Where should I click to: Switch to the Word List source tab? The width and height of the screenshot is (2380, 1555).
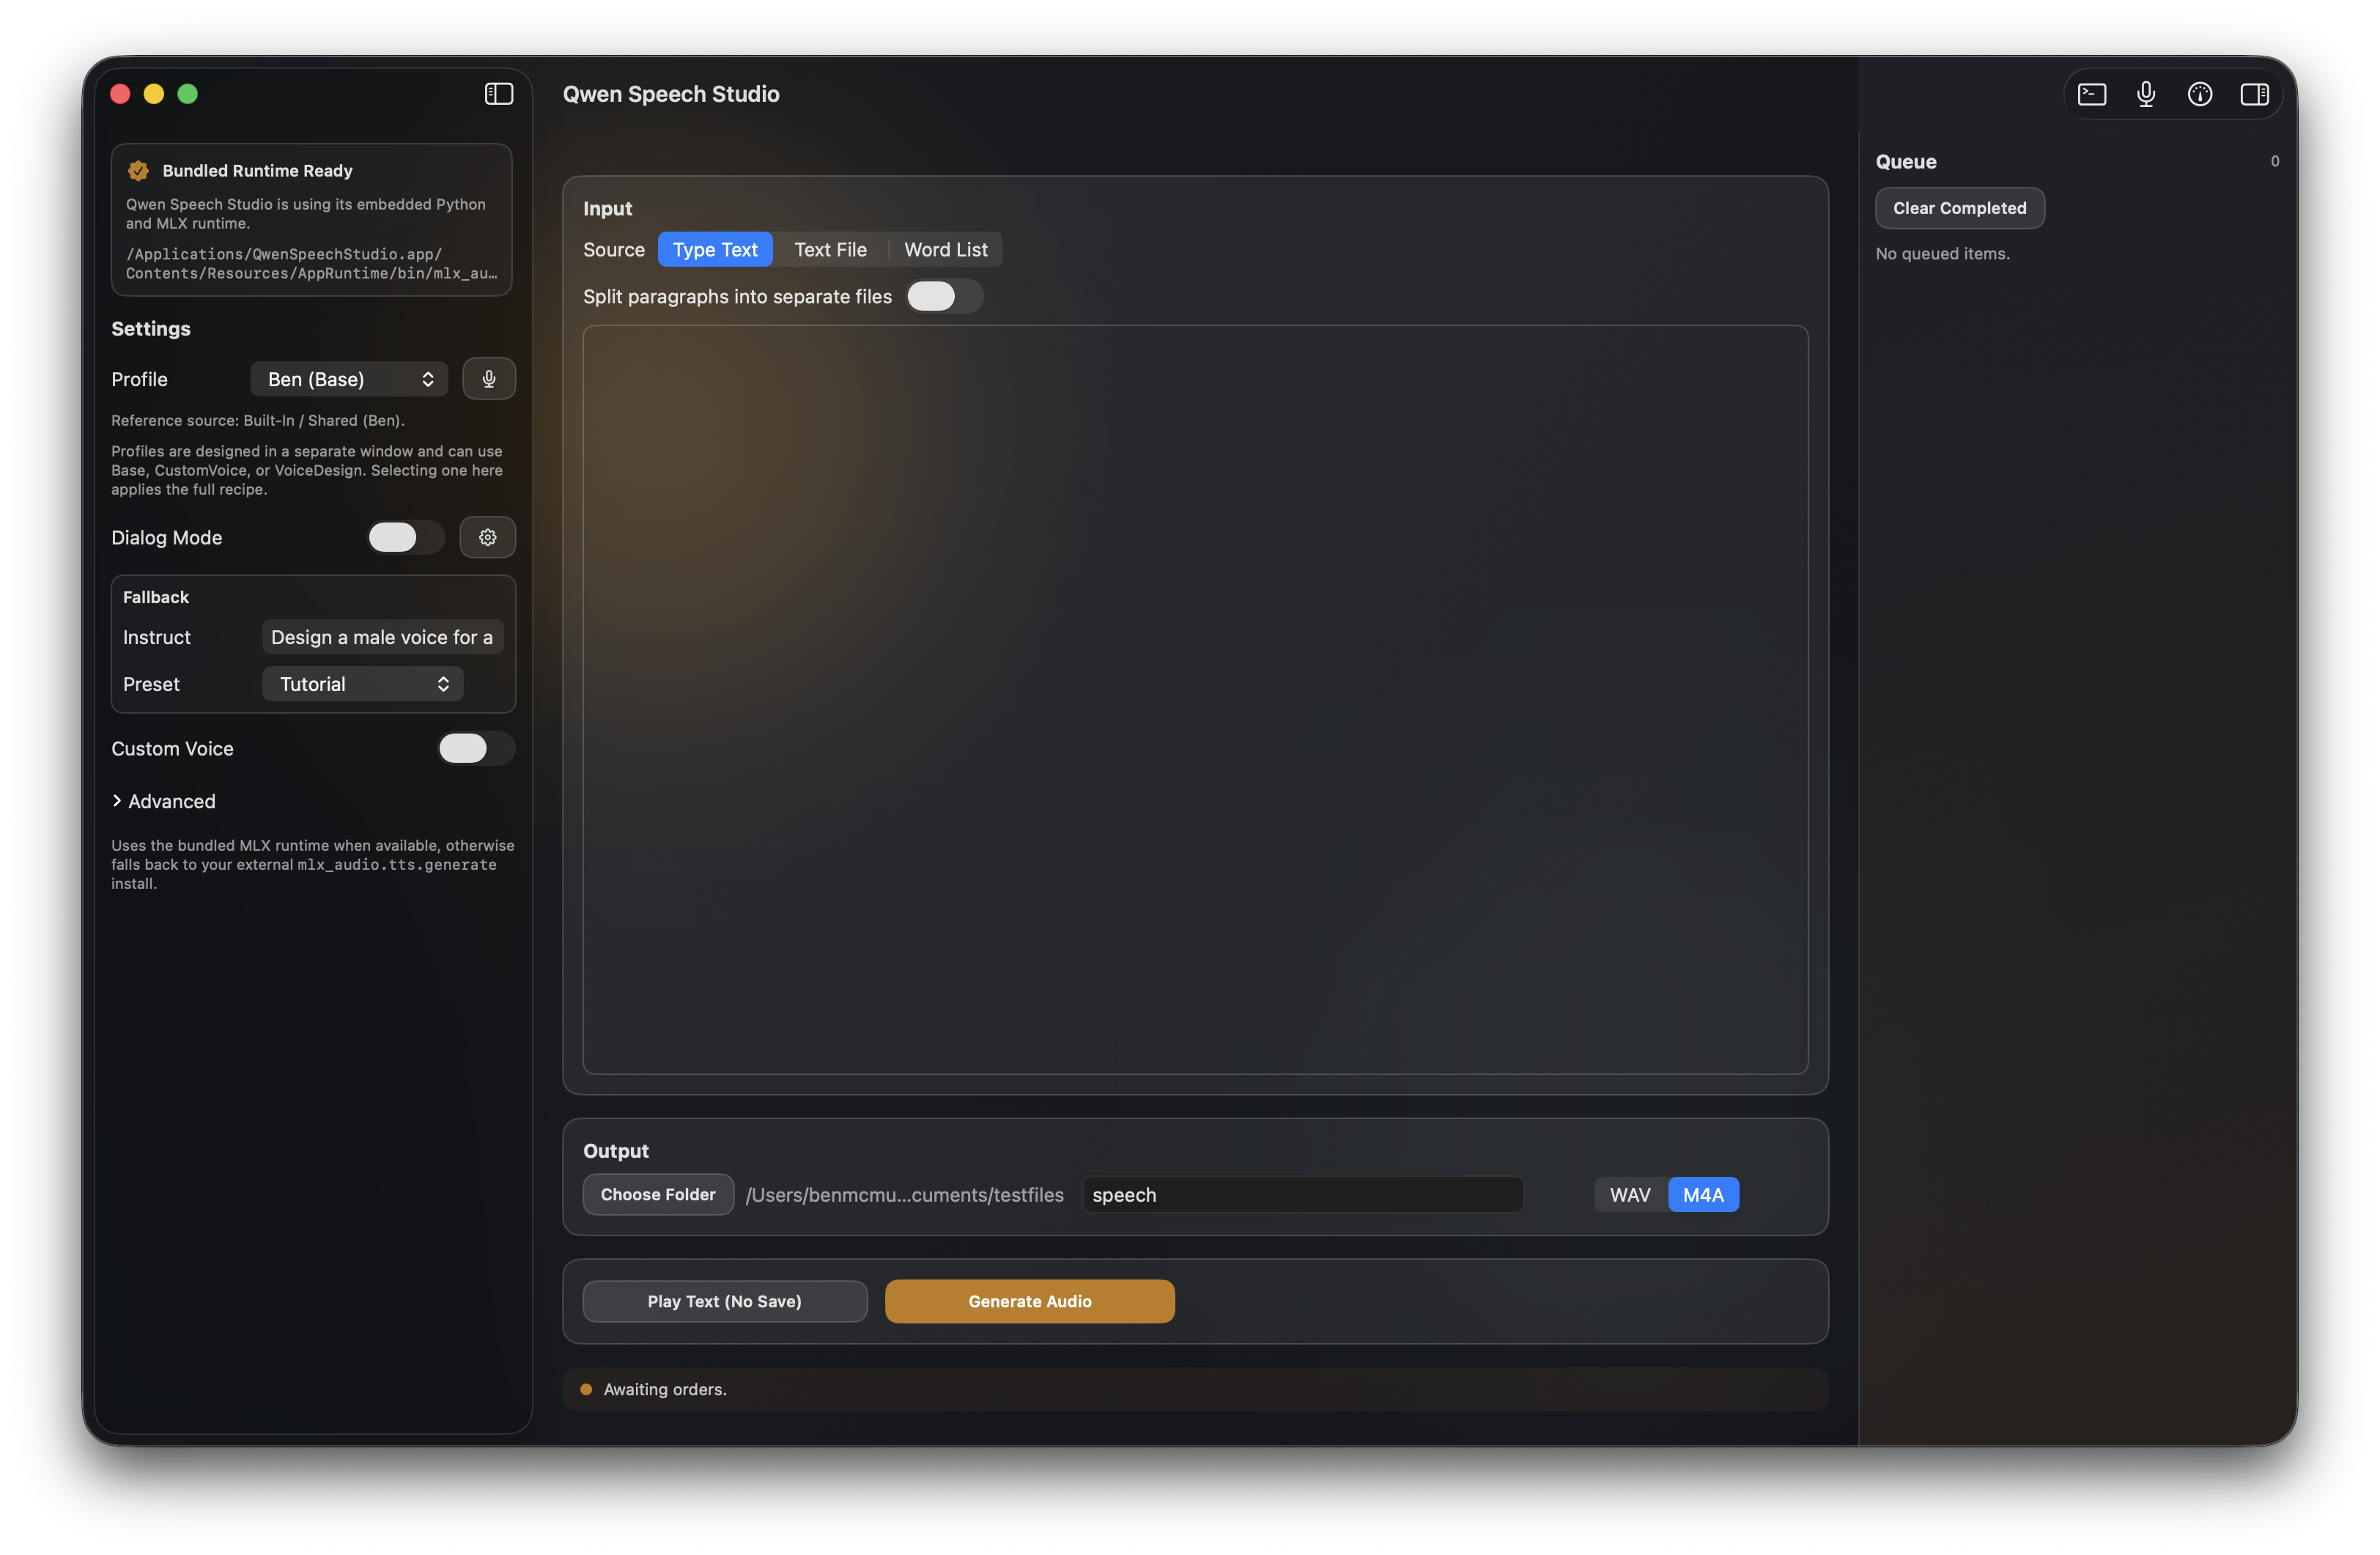click(945, 250)
